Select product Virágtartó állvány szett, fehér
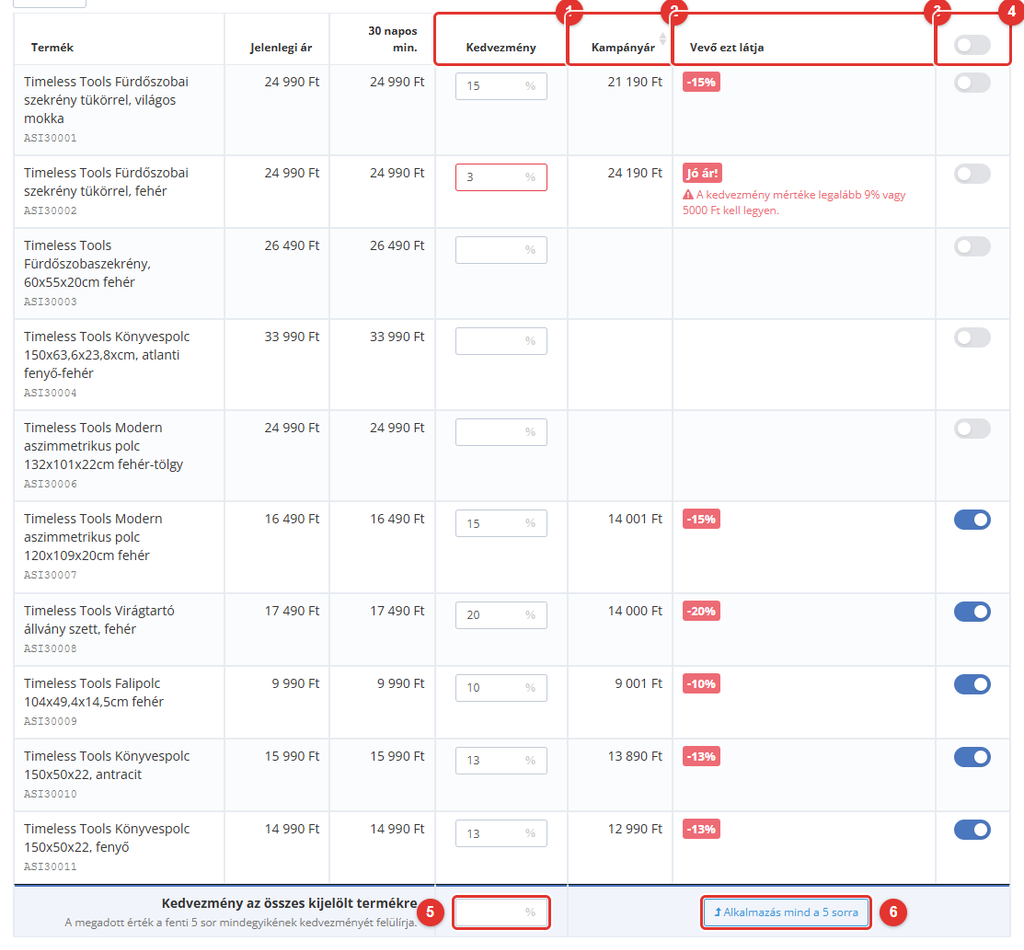The height and width of the screenshot is (950, 1024). point(99,620)
